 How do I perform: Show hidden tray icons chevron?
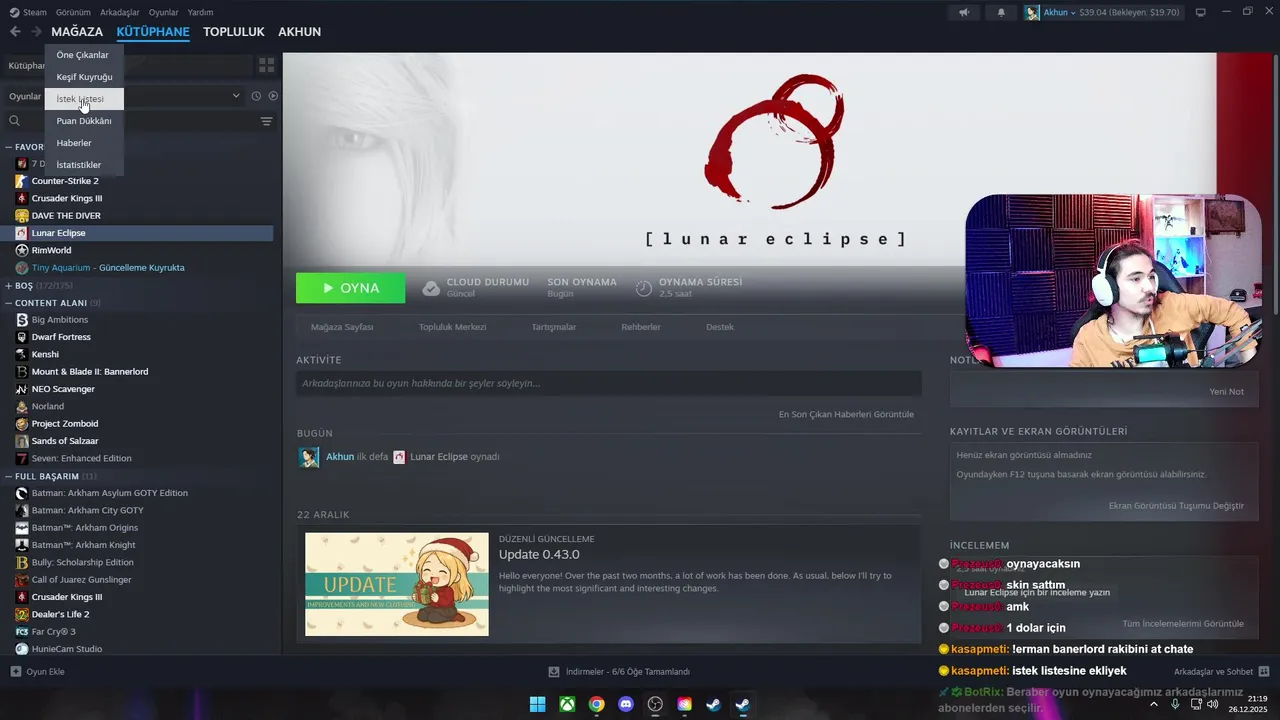pyautogui.click(x=1154, y=704)
